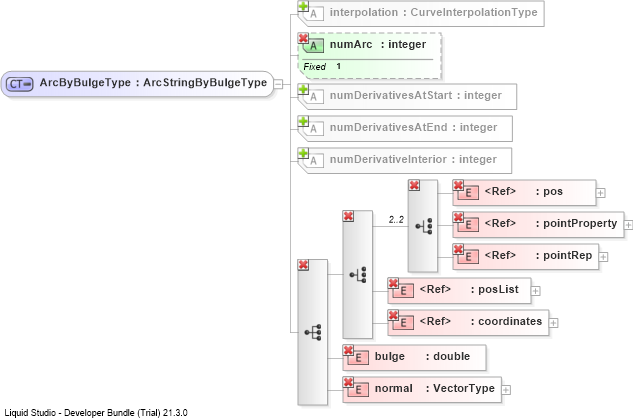The width and height of the screenshot is (633, 418).
Task: Select numDerivativesAtStart : integer attribute
Action: pyautogui.click(x=407, y=97)
